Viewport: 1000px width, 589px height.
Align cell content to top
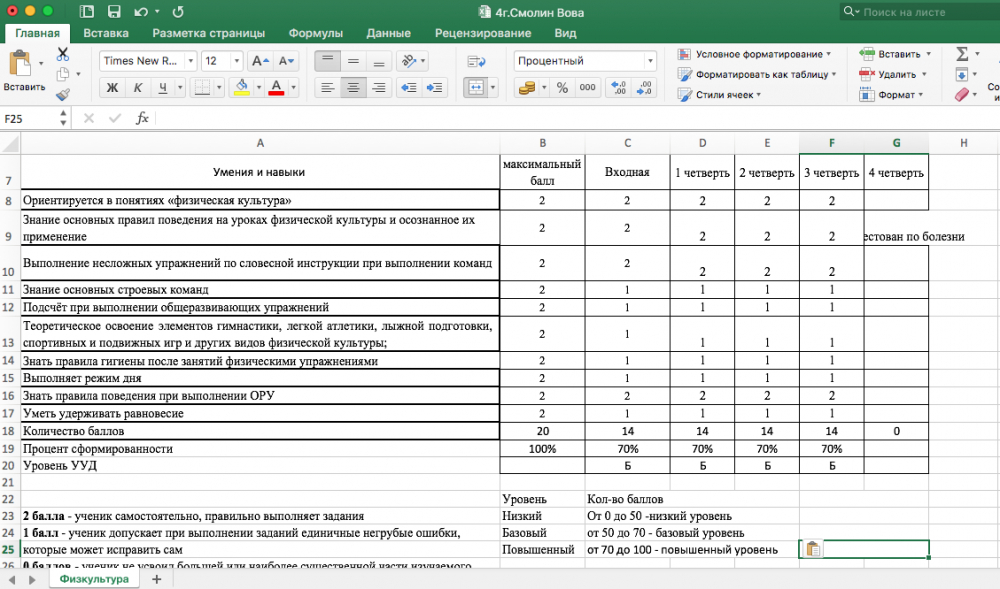[x=327, y=61]
